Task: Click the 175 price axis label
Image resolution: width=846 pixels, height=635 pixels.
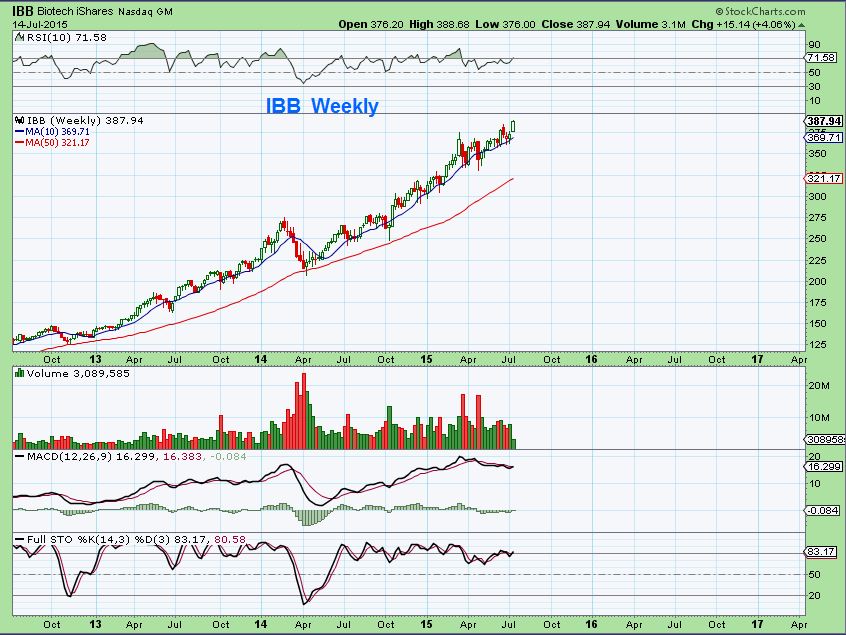Action: pos(817,303)
